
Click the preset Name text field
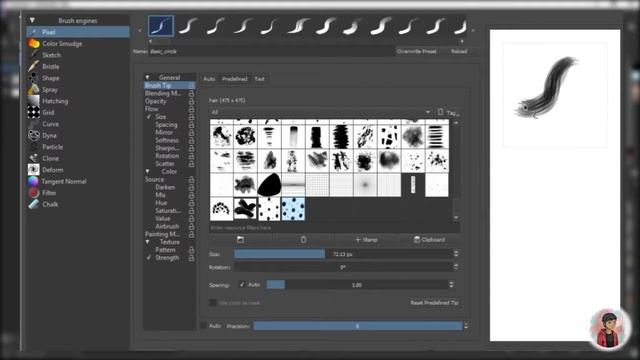(271, 51)
